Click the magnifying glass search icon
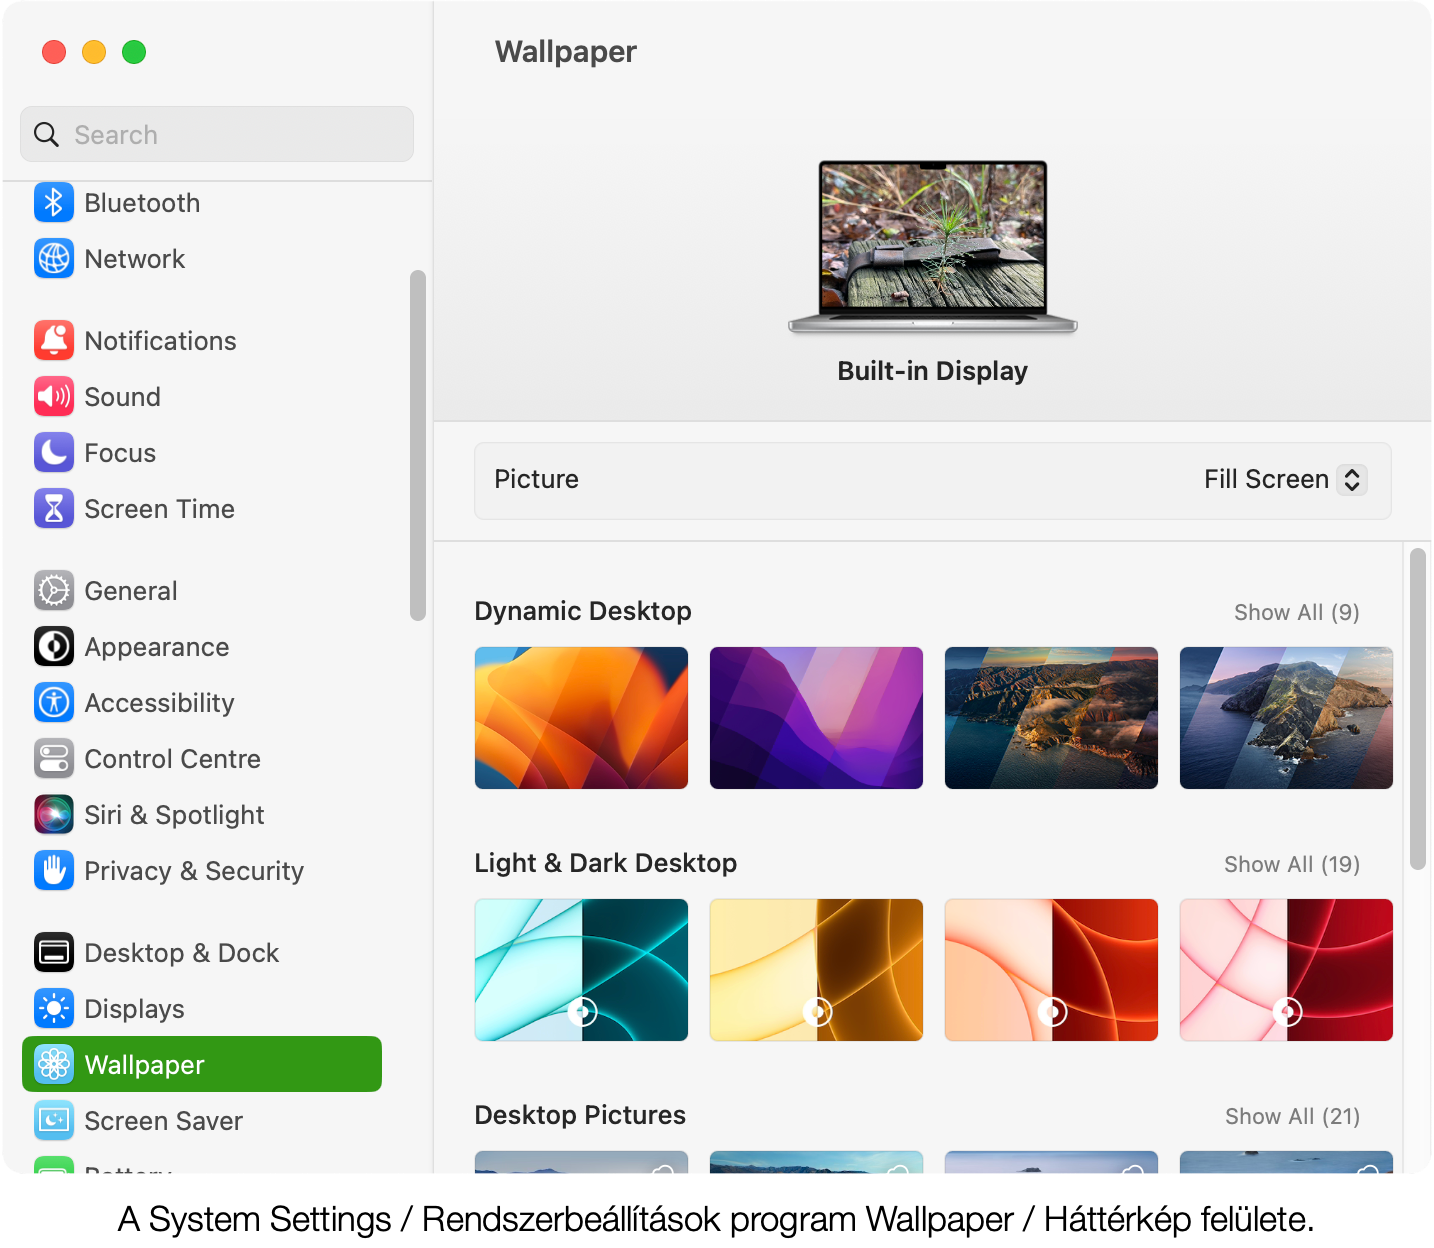 pyautogui.click(x=46, y=134)
